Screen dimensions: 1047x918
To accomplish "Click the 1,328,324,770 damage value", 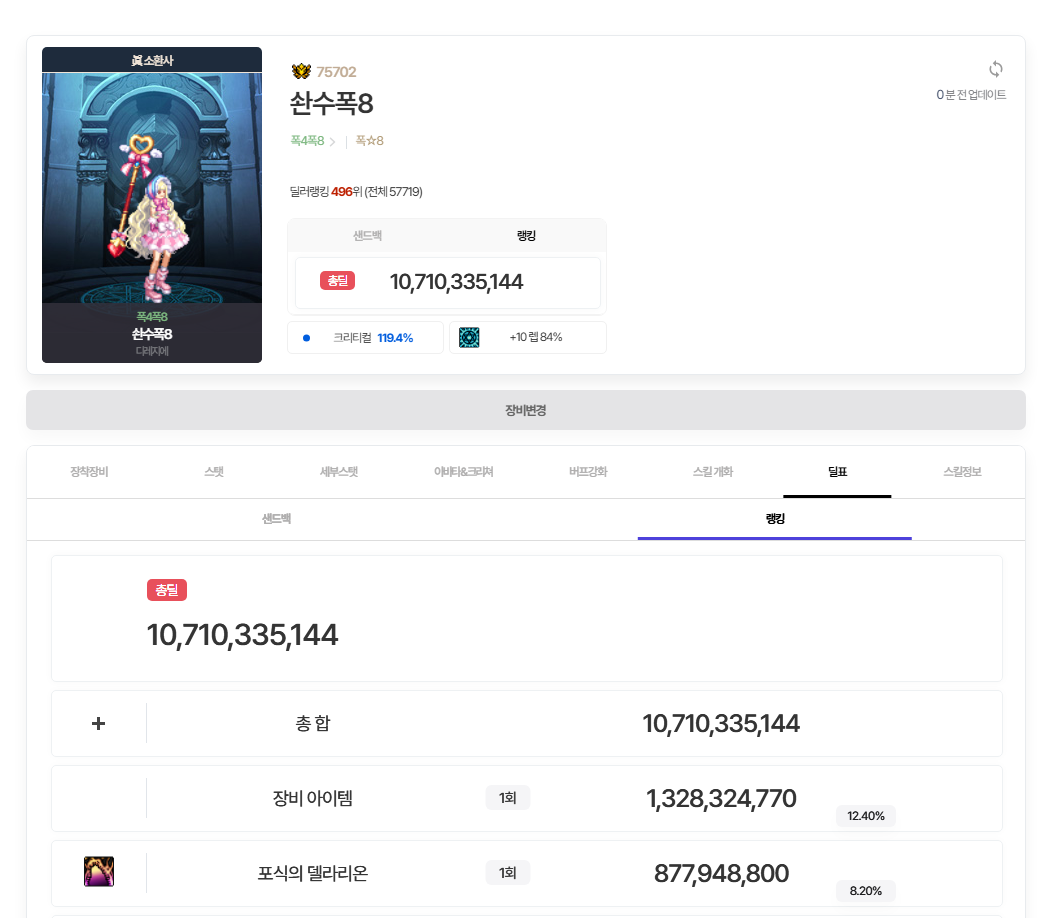I will (721, 798).
